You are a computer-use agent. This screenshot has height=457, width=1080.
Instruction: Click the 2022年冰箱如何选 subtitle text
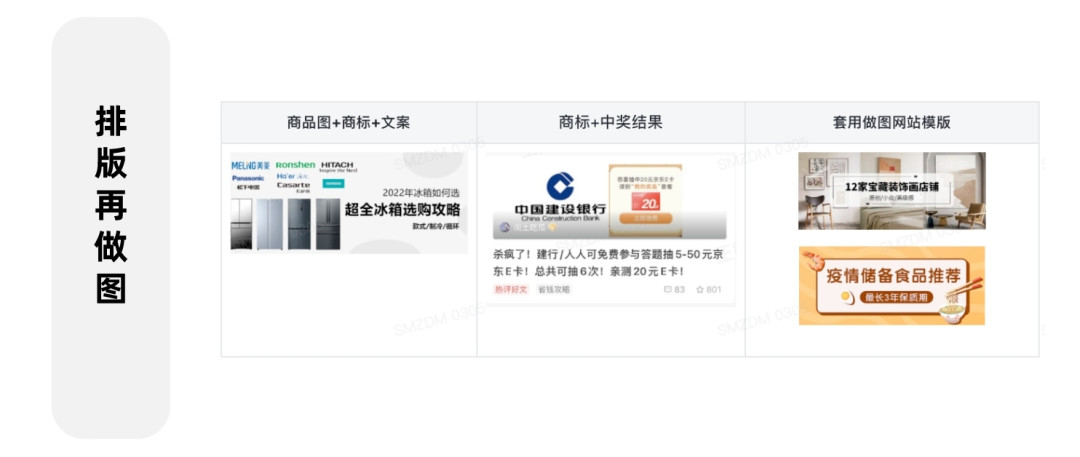coord(421,194)
